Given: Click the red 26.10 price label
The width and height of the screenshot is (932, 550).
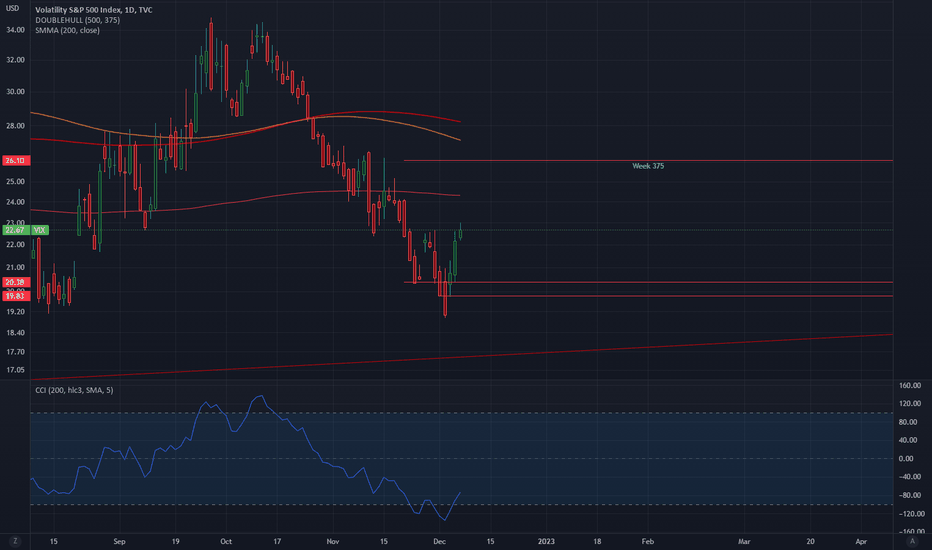Looking at the screenshot, I should click(15, 161).
